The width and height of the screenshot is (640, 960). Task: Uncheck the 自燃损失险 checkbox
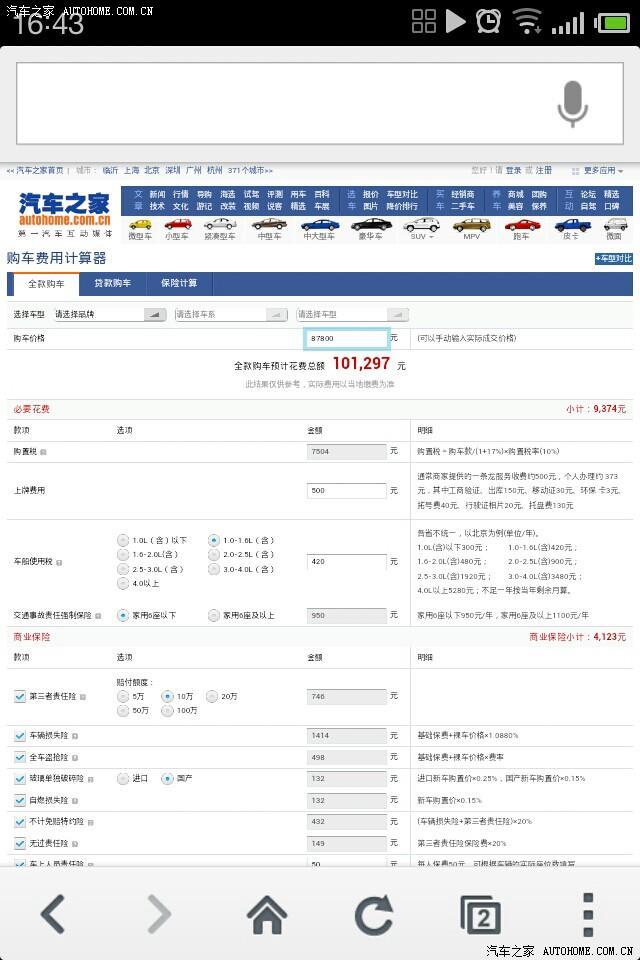pos(20,801)
